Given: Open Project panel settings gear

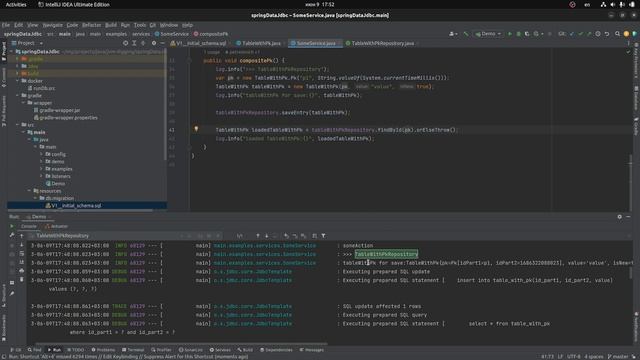Looking at the screenshot, I should pyautogui.click(x=154, y=43).
